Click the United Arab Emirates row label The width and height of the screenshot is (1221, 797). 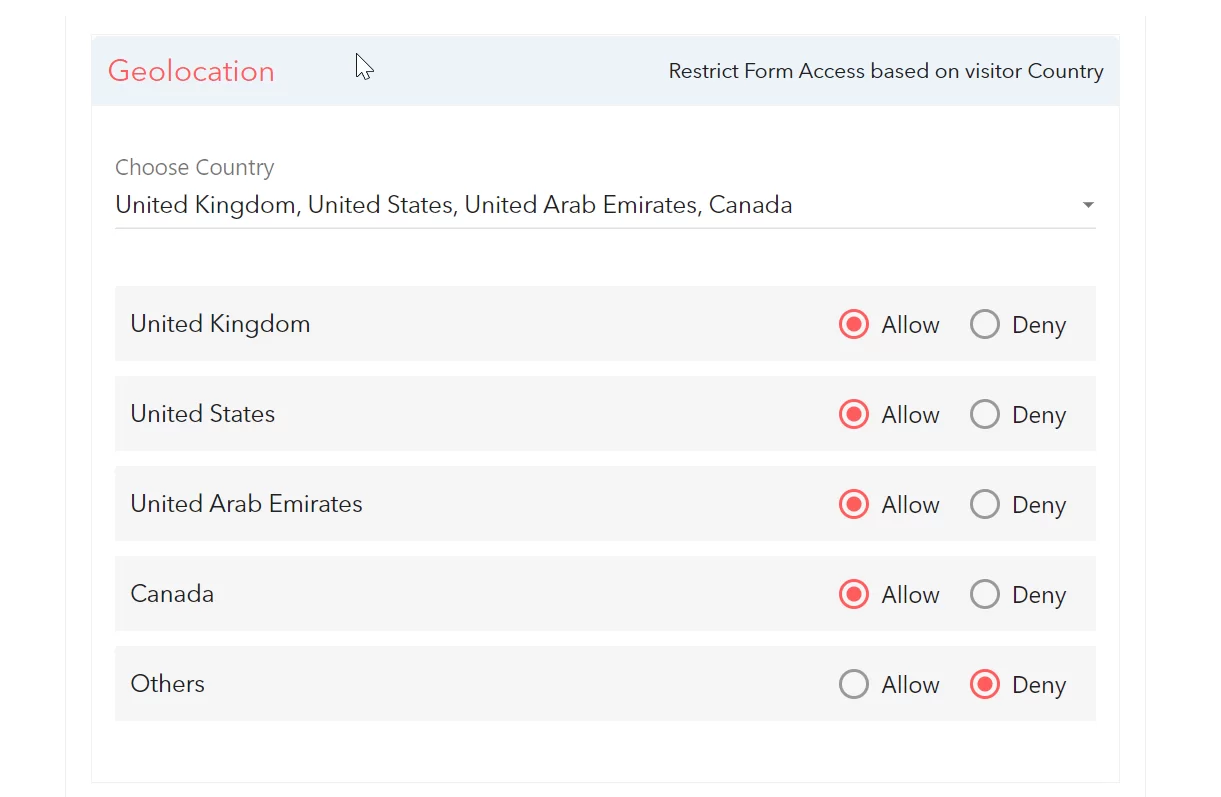click(x=246, y=504)
